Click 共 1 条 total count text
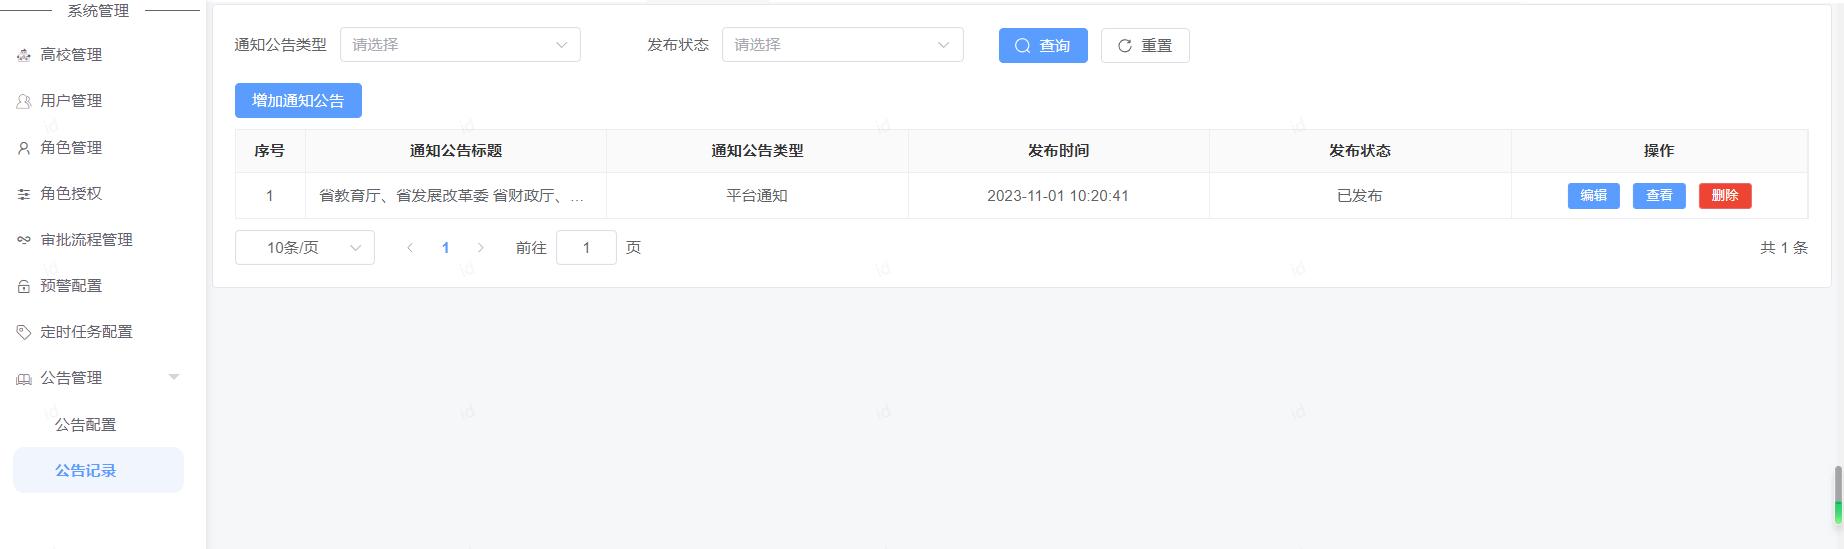This screenshot has width=1844, height=549. tap(1784, 248)
